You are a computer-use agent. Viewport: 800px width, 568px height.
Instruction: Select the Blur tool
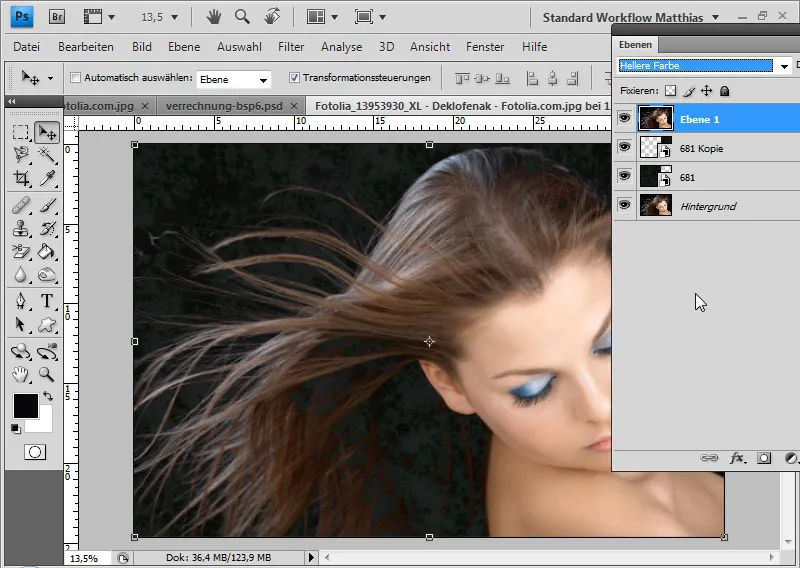coord(20,275)
